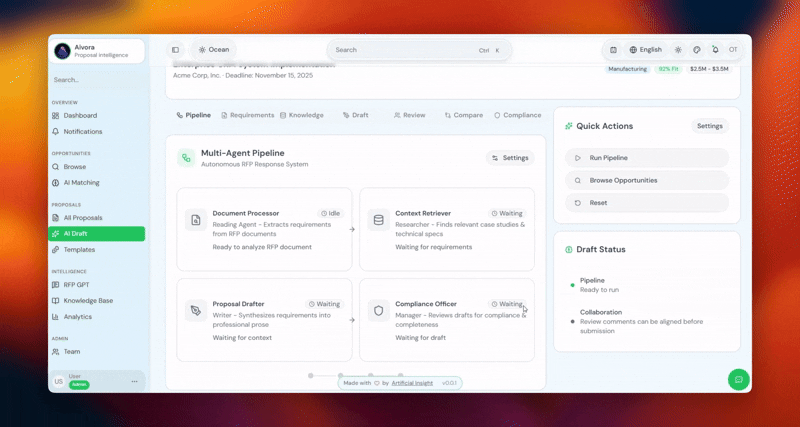Screen dimensions: 800x427
Task: Click the Browse Opportunities button
Action: [x=646, y=181]
